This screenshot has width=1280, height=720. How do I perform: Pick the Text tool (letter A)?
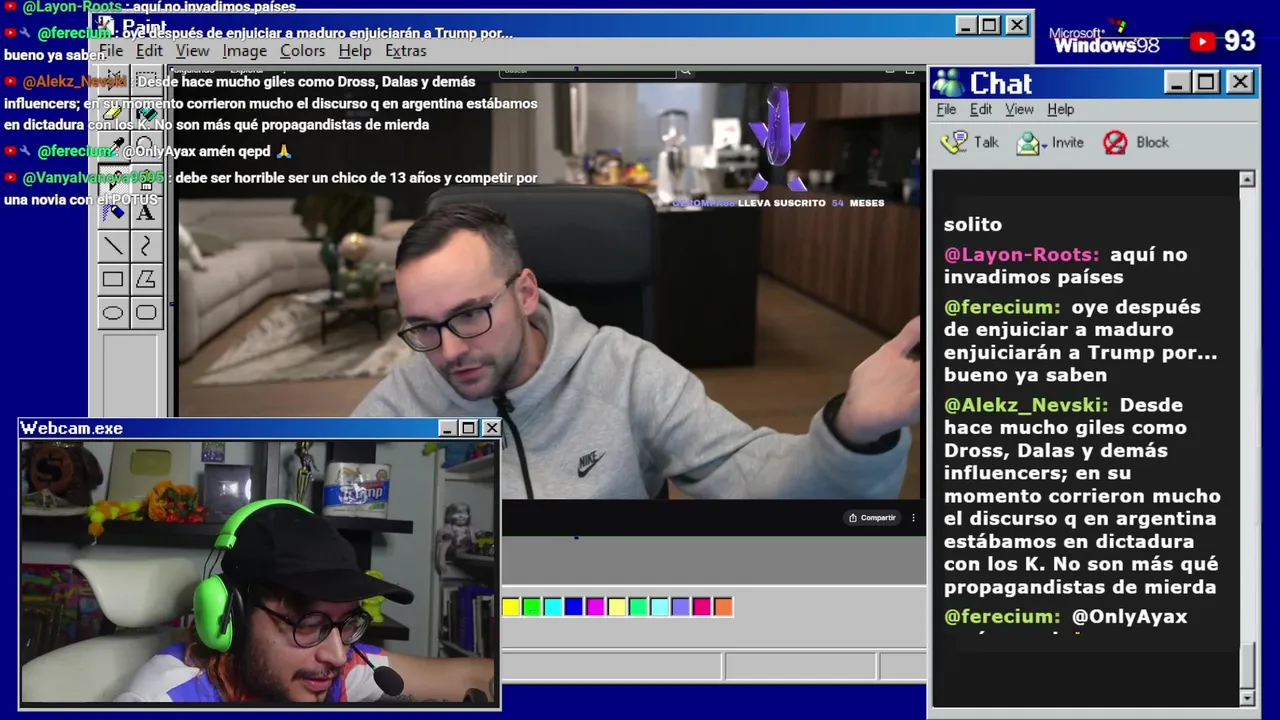146,212
